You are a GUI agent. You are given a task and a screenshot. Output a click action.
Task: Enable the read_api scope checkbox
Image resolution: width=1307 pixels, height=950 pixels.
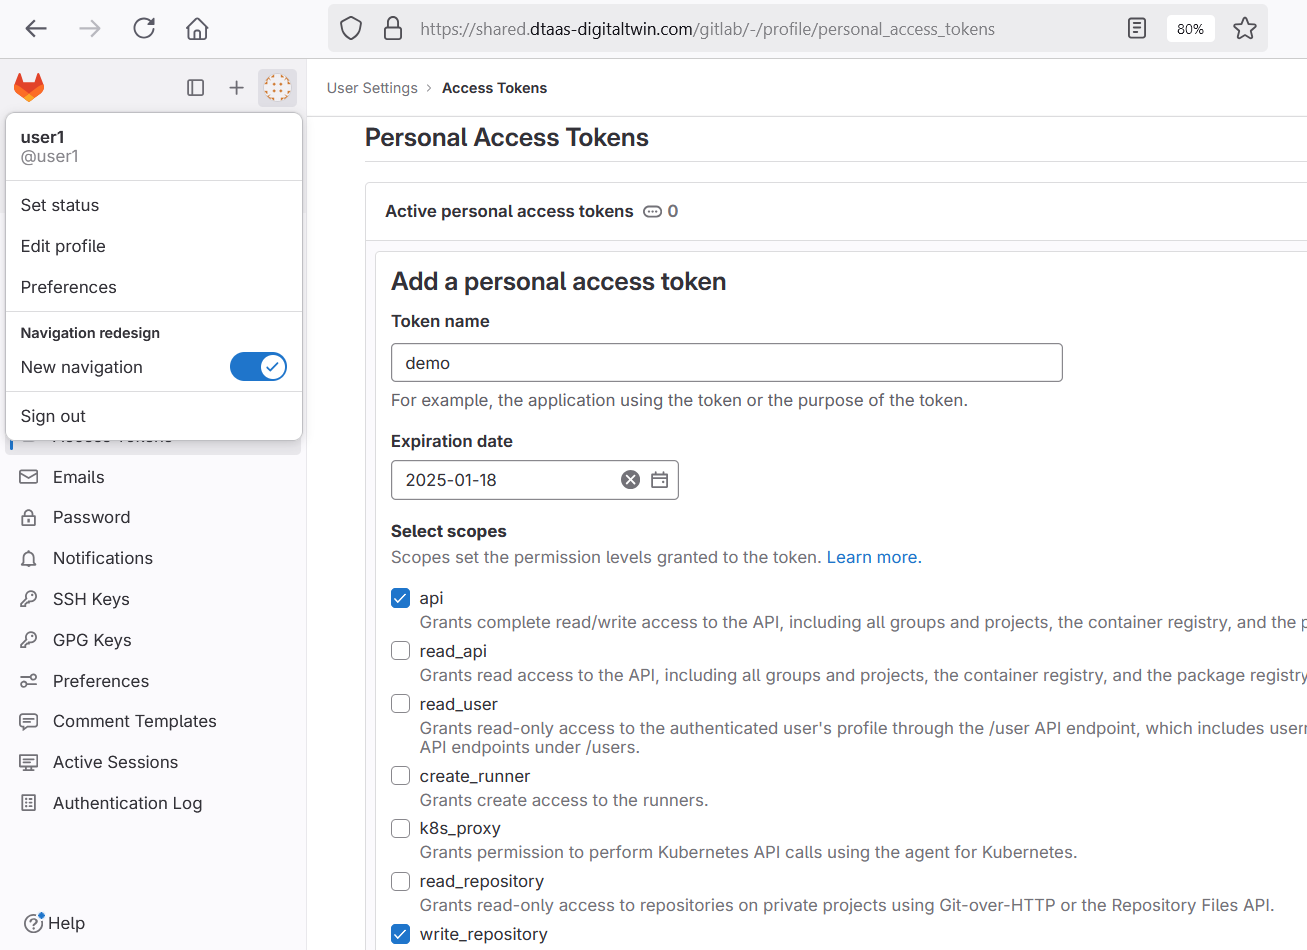(x=401, y=651)
